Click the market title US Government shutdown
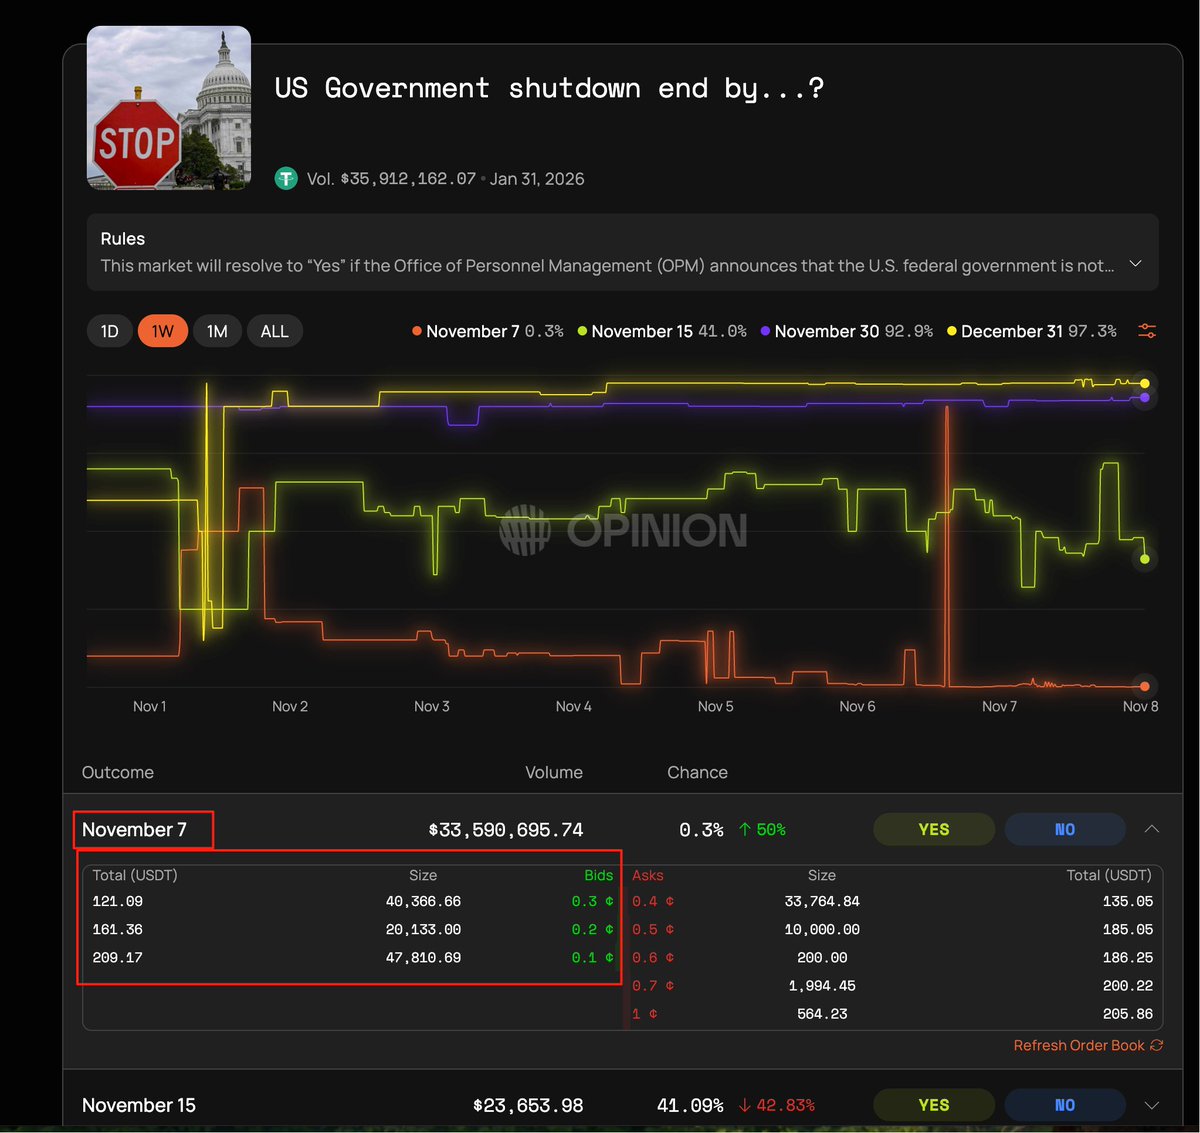The image size is (1200, 1133). 550,88
